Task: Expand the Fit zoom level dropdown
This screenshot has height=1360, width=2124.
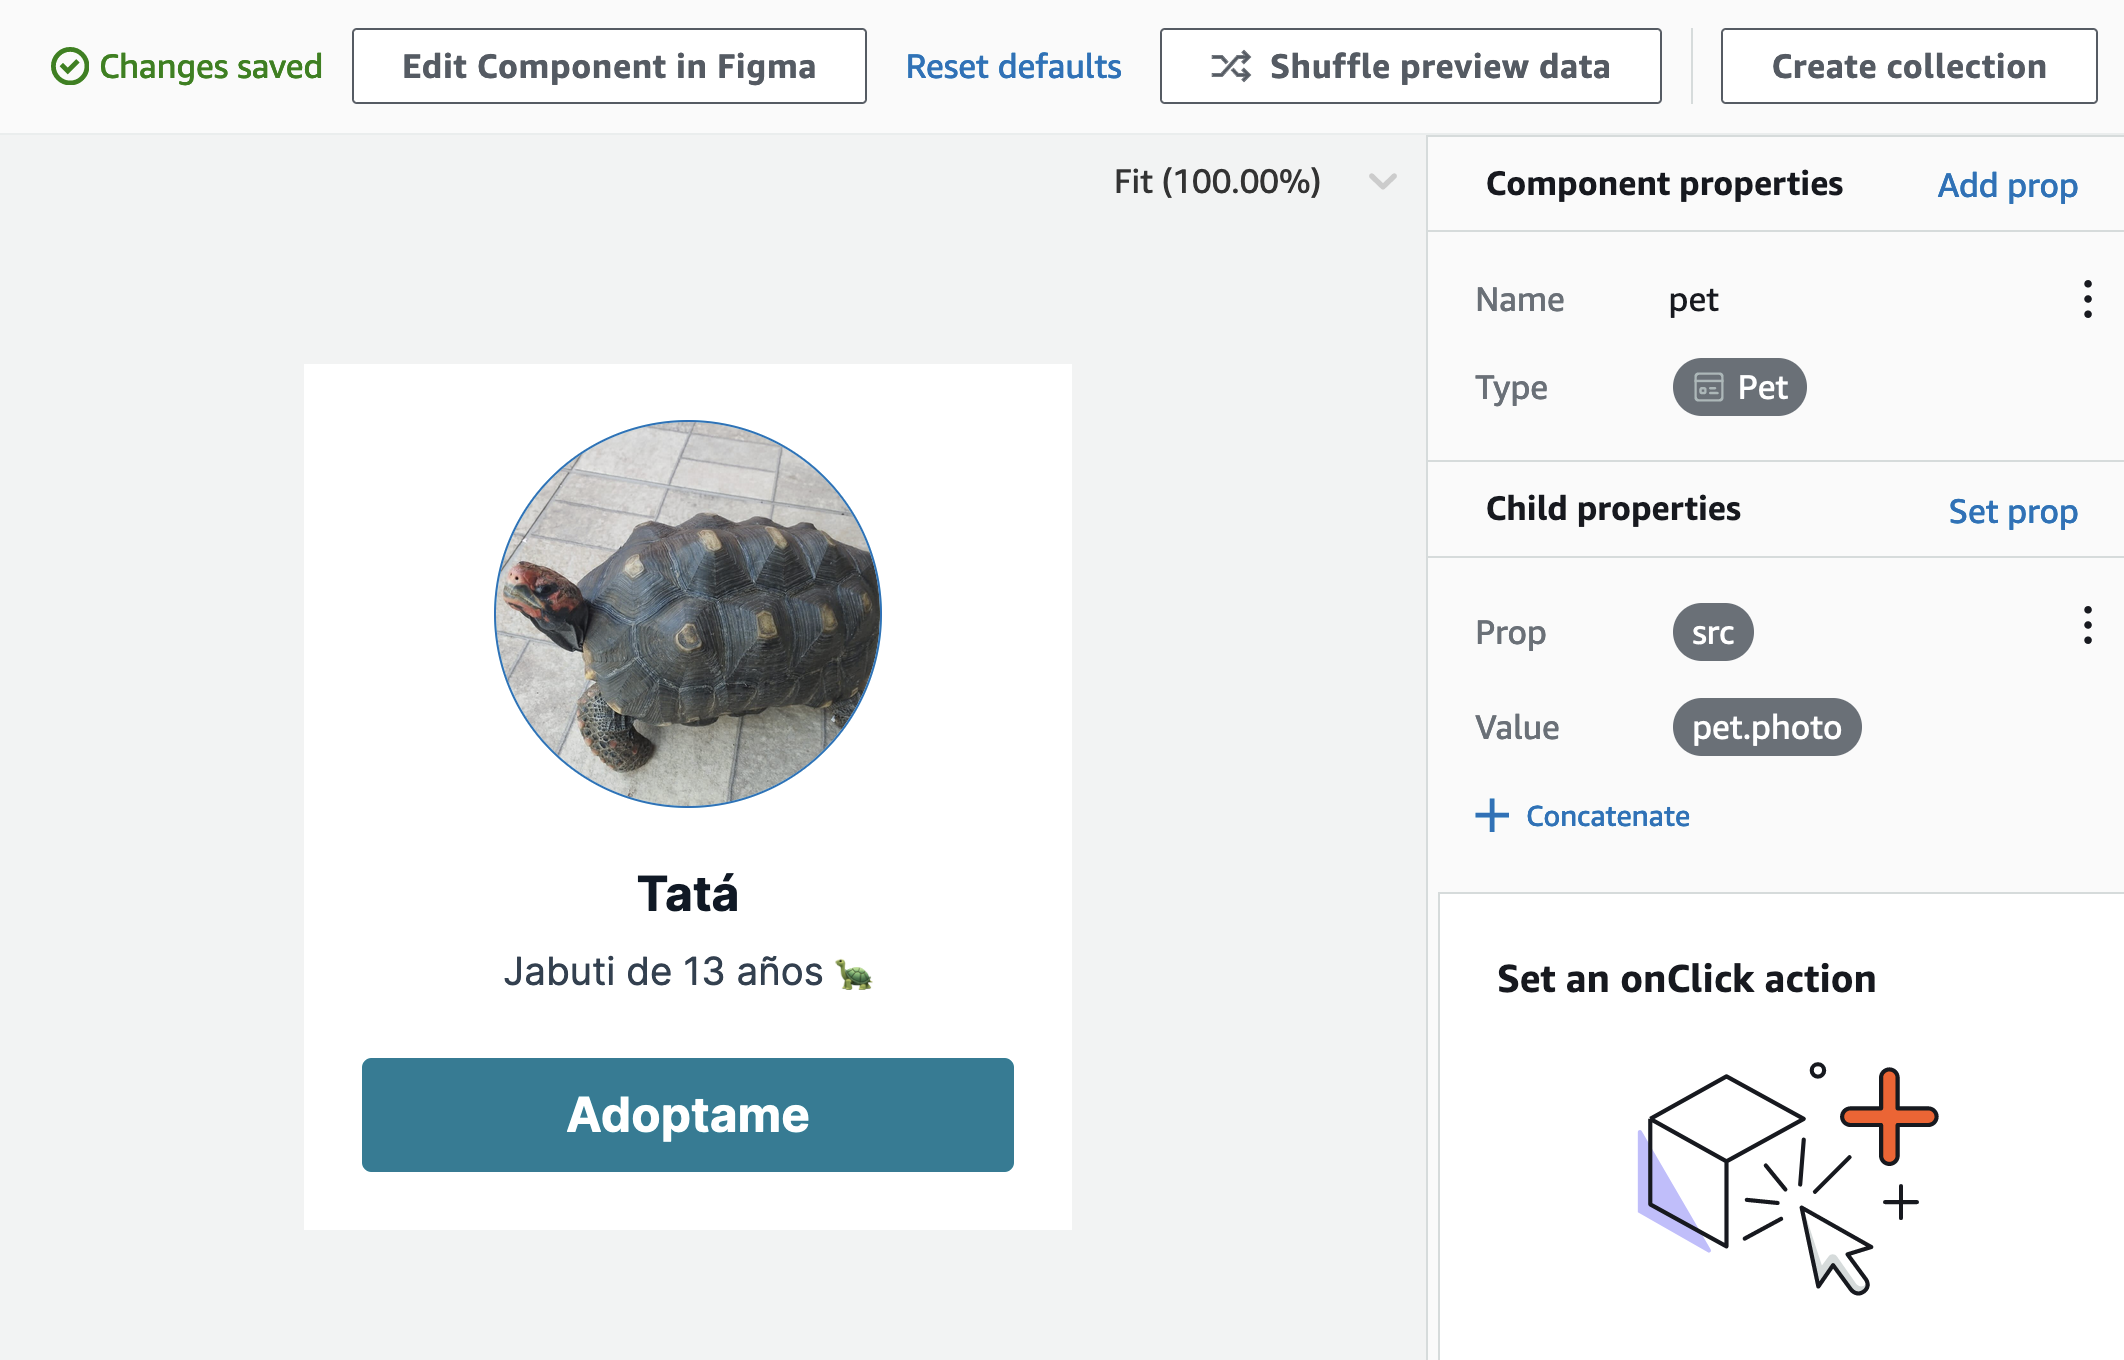Action: tap(1382, 182)
